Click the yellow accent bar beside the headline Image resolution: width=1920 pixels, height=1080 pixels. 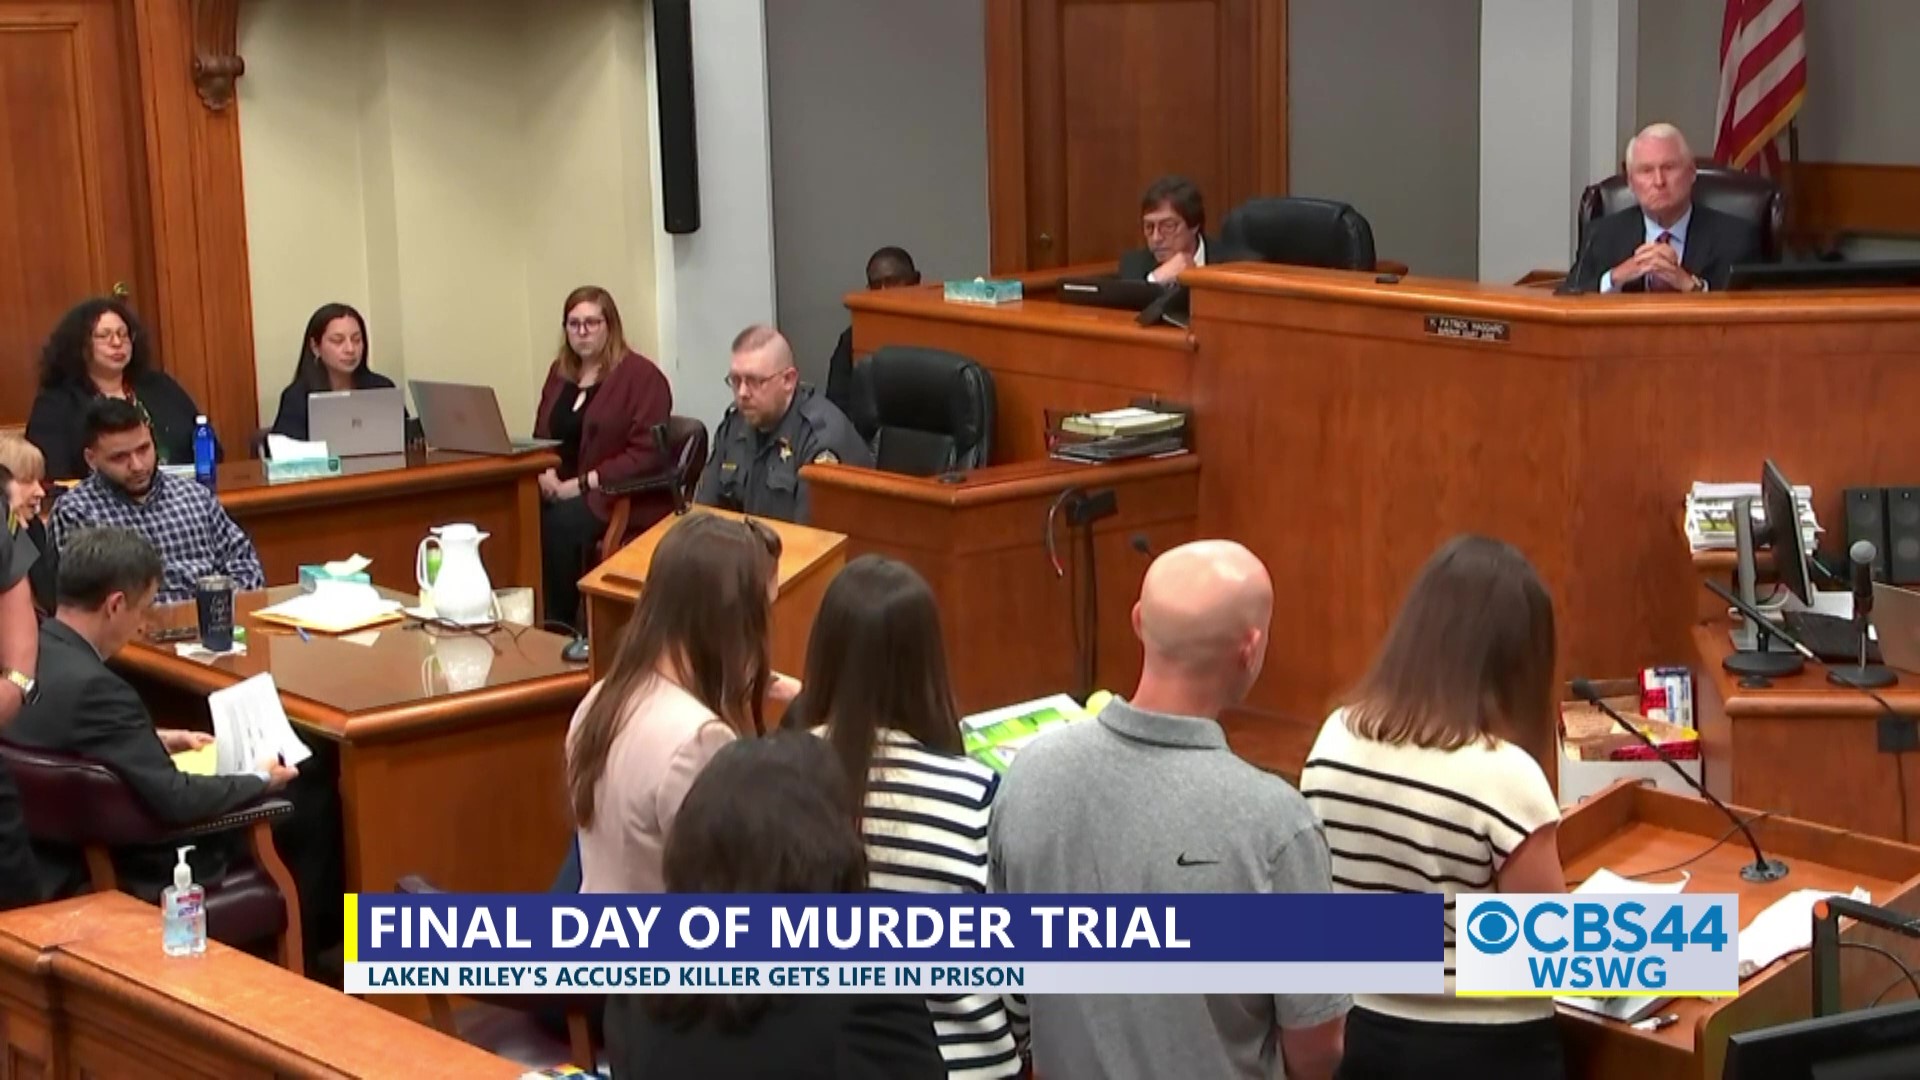pyautogui.click(x=351, y=928)
